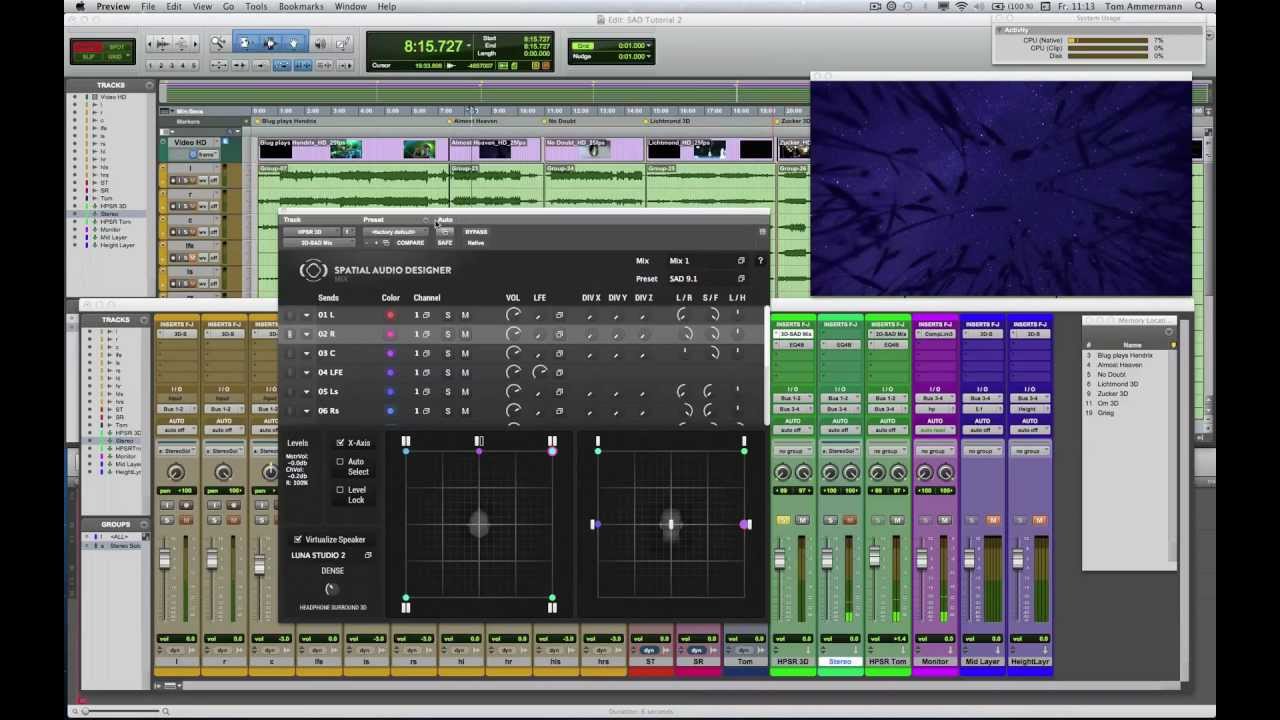Open the plugin window options icon at top right
Image resolution: width=1280 pixels, height=720 pixels.
762,232
